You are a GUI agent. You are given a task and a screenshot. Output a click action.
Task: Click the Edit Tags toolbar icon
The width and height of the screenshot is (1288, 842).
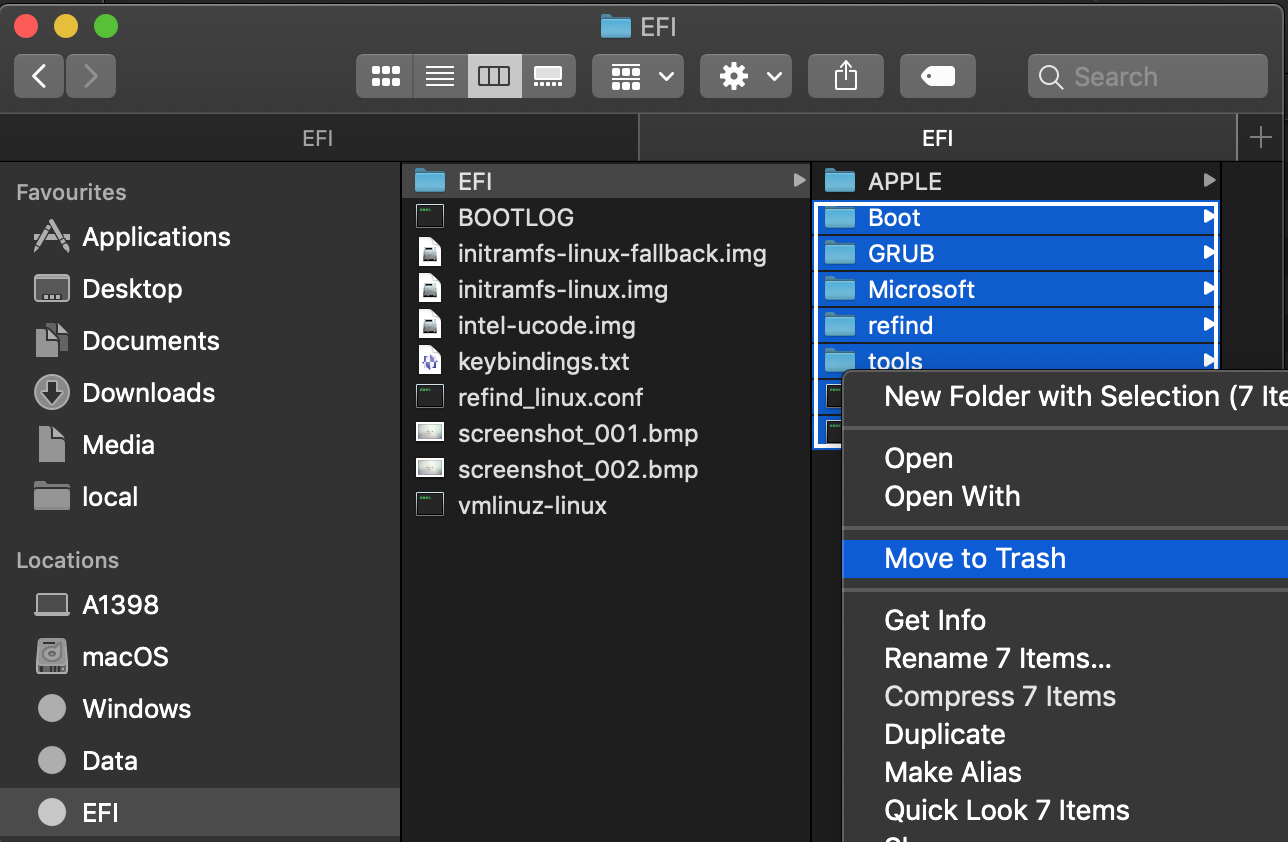[x=938, y=76]
